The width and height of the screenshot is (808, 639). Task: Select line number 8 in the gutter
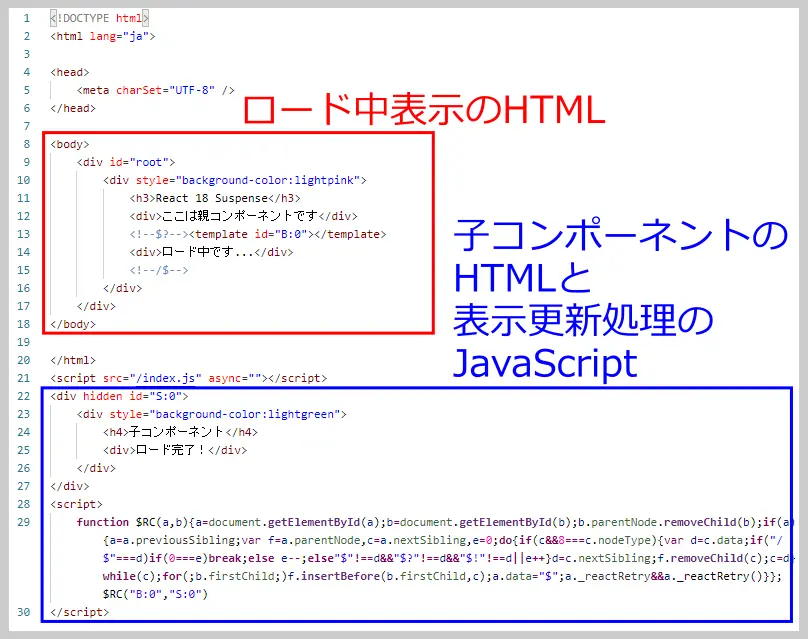[27, 145]
